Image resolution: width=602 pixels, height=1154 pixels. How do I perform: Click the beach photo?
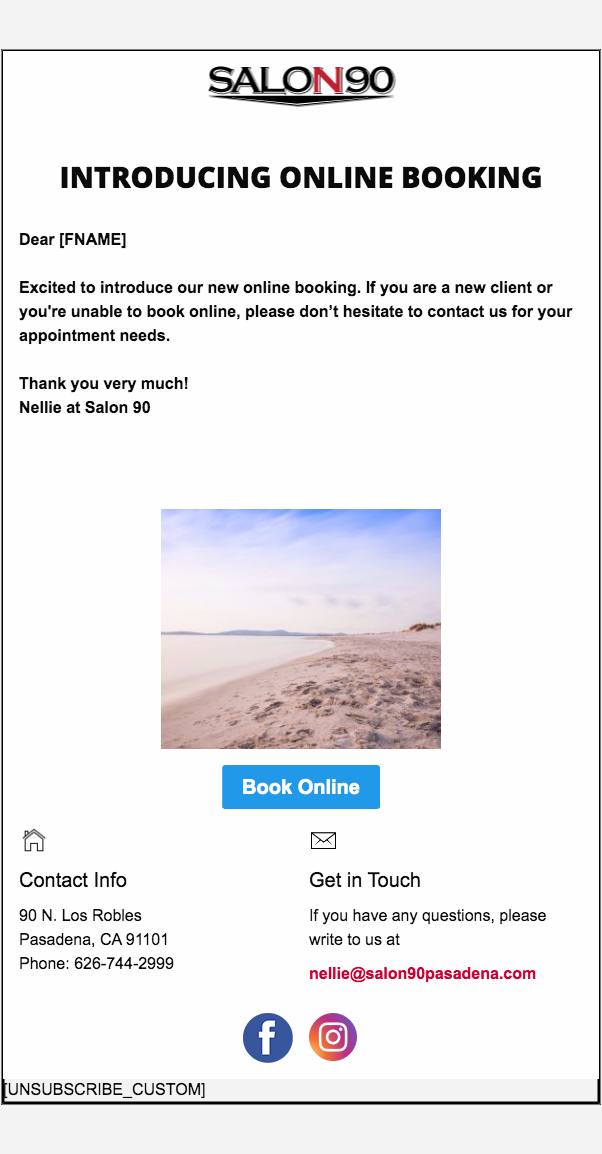click(x=301, y=629)
